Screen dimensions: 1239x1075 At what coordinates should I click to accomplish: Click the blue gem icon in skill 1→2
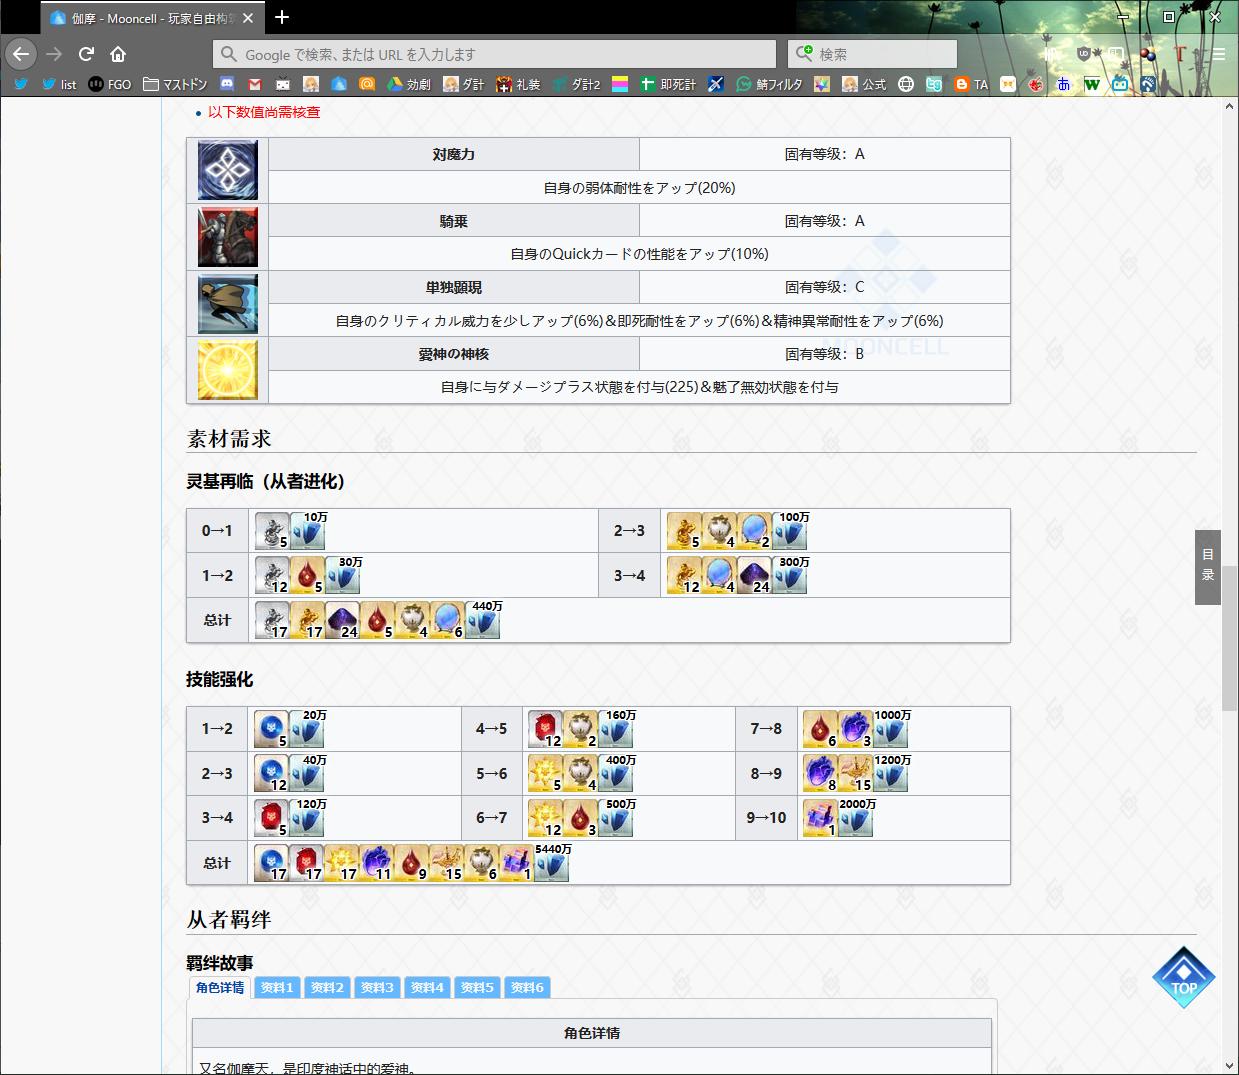pos(271,729)
